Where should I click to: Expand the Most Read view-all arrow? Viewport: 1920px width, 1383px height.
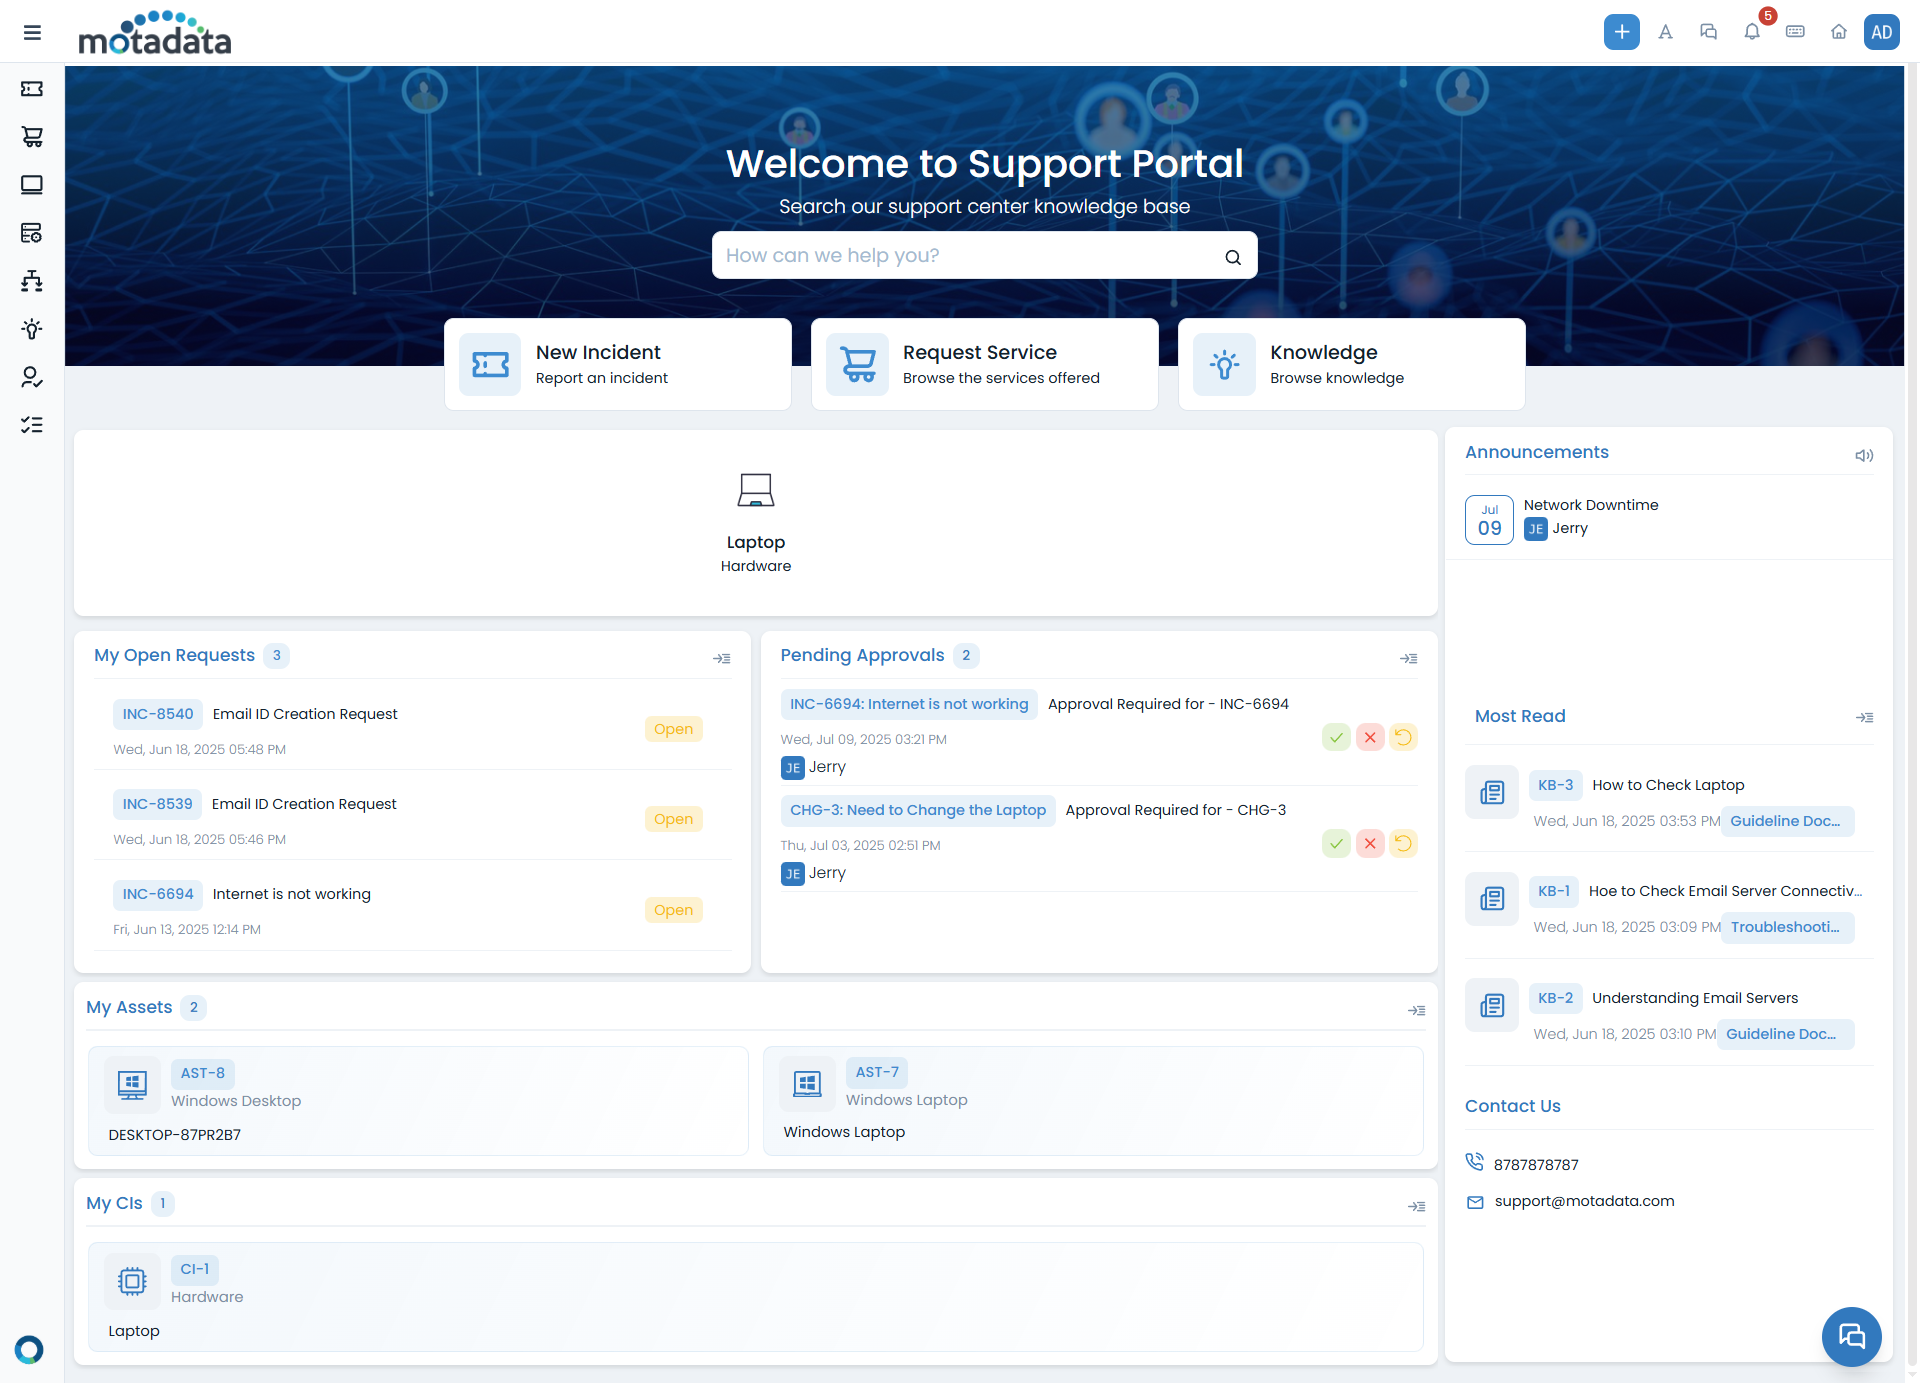[1864, 717]
